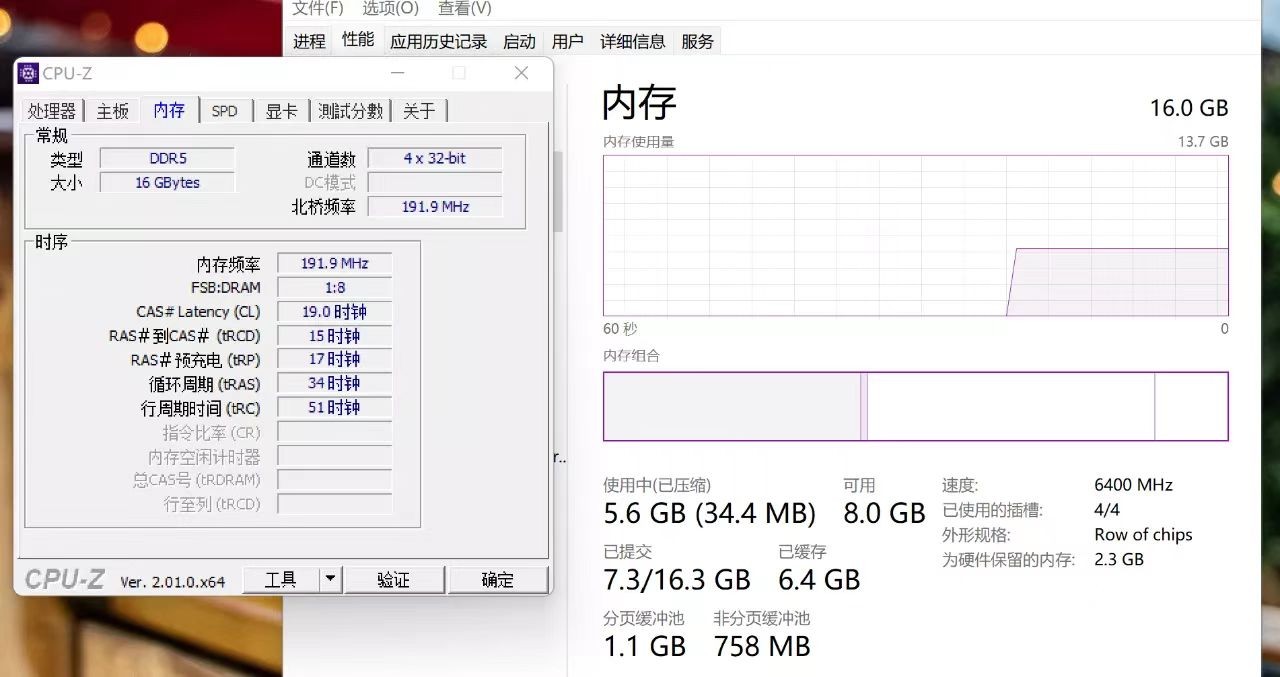
Task: Click the tRC value 51 时钟
Action: click(334, 407)
